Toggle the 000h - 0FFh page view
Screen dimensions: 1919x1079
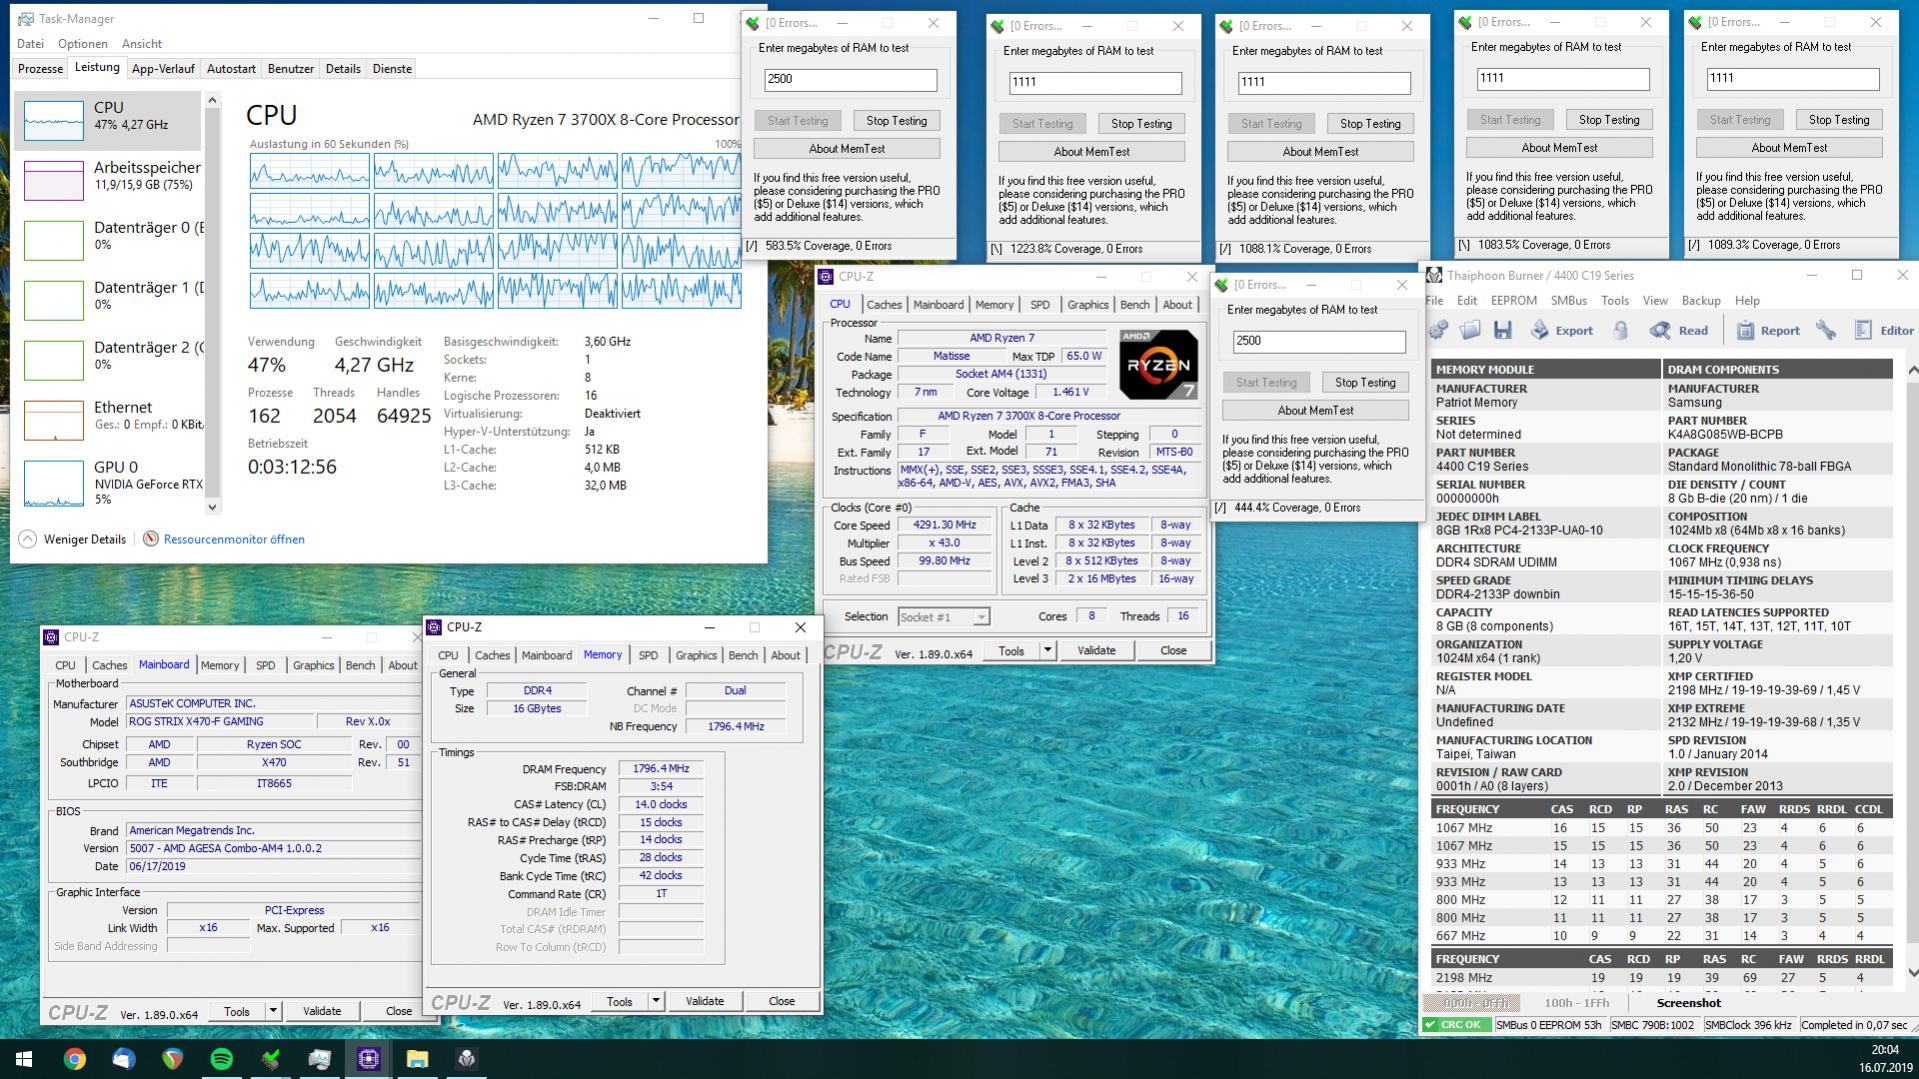click(1473, 1003)
